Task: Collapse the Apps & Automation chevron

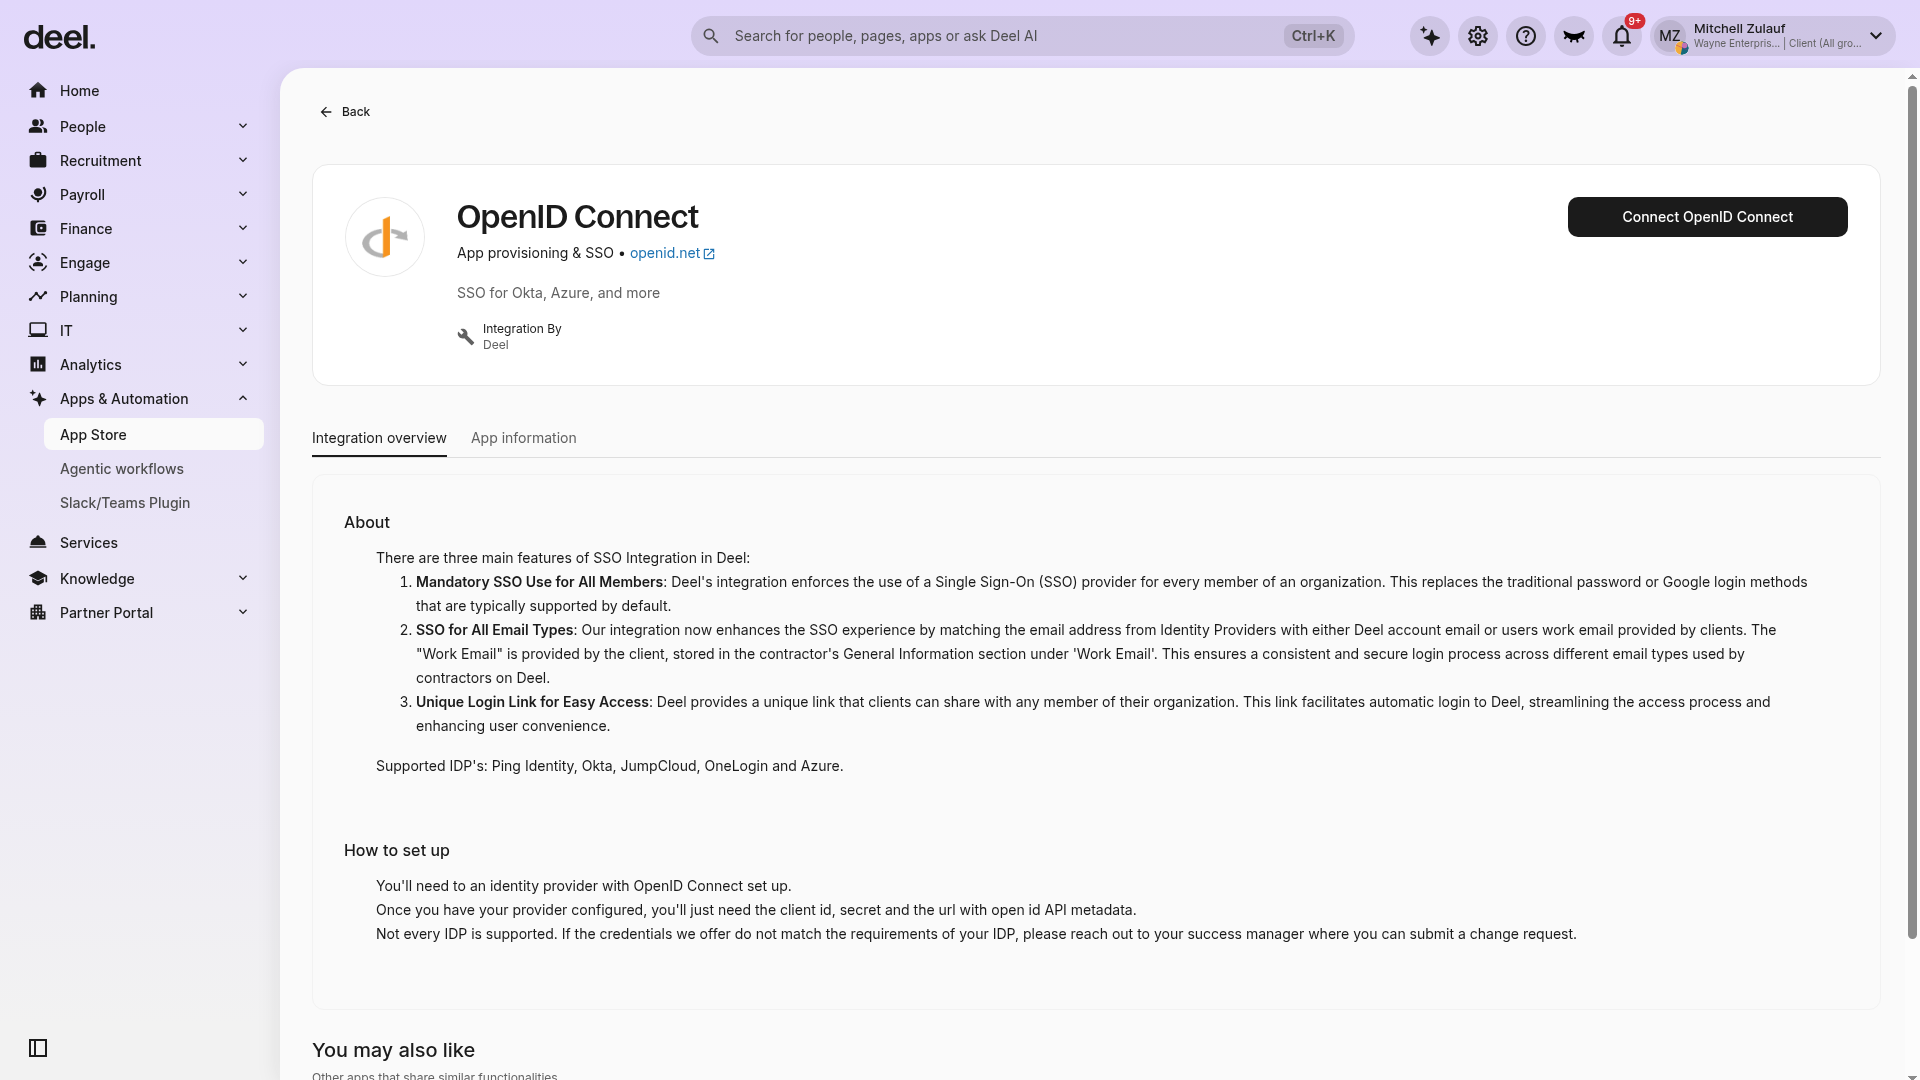Action: (243, 398)
